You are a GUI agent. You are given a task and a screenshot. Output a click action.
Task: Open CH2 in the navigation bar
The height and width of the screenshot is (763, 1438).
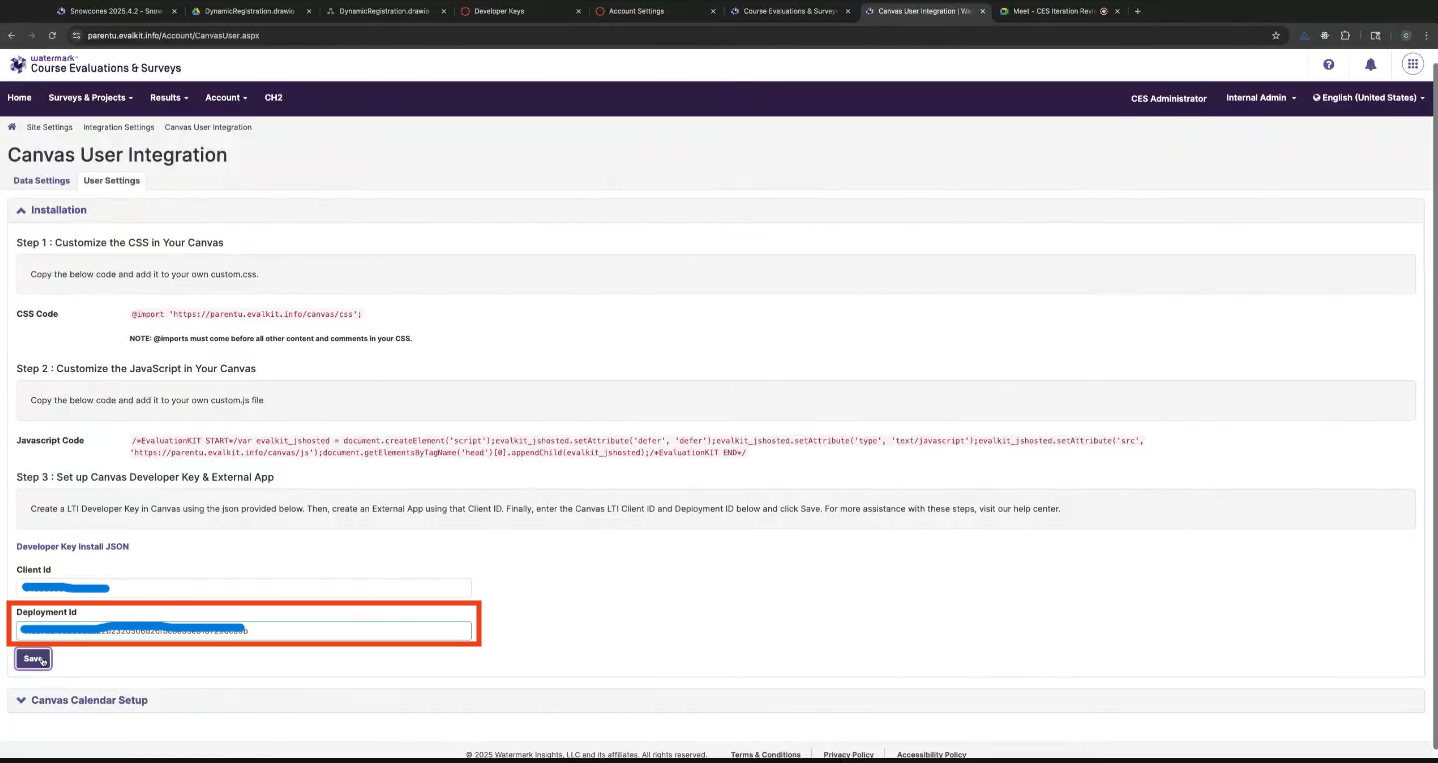[x=273, y=98]
